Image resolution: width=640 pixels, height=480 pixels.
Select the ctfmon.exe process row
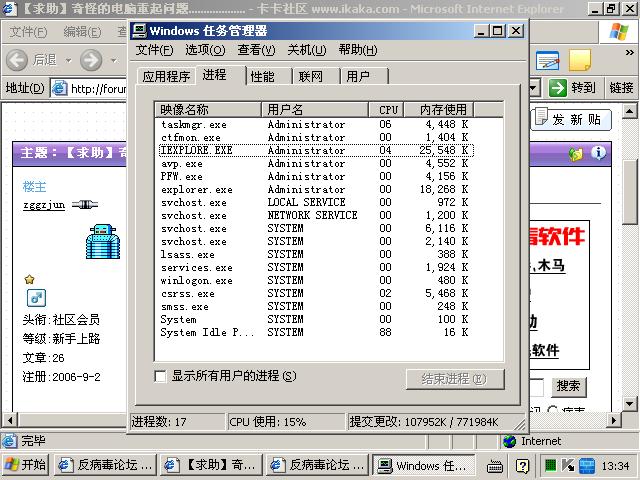(x=316, y=137)
